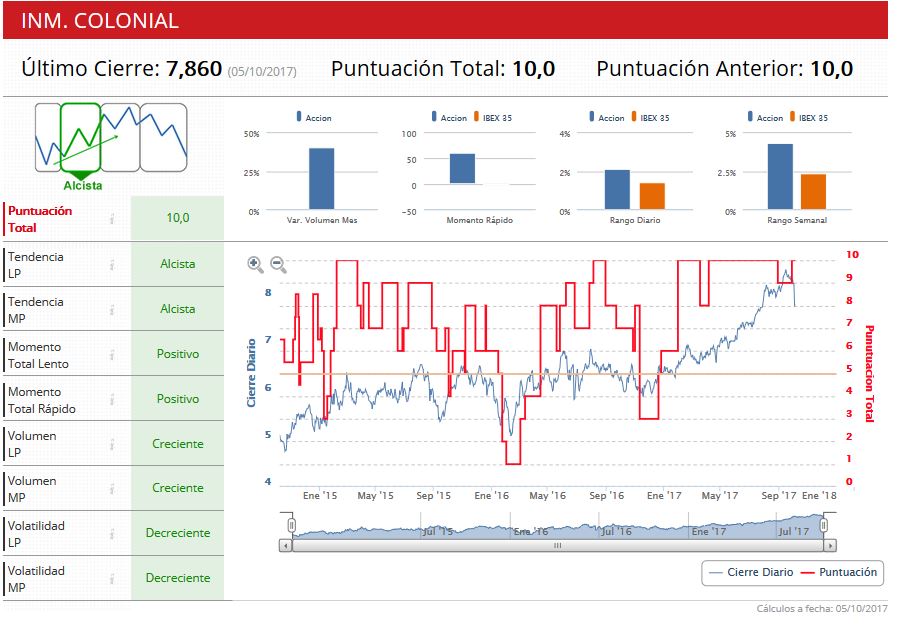This screenshot has height=626, width=897.
Task: Click the Volatilidad MP row label
Action: pos(36,579)
